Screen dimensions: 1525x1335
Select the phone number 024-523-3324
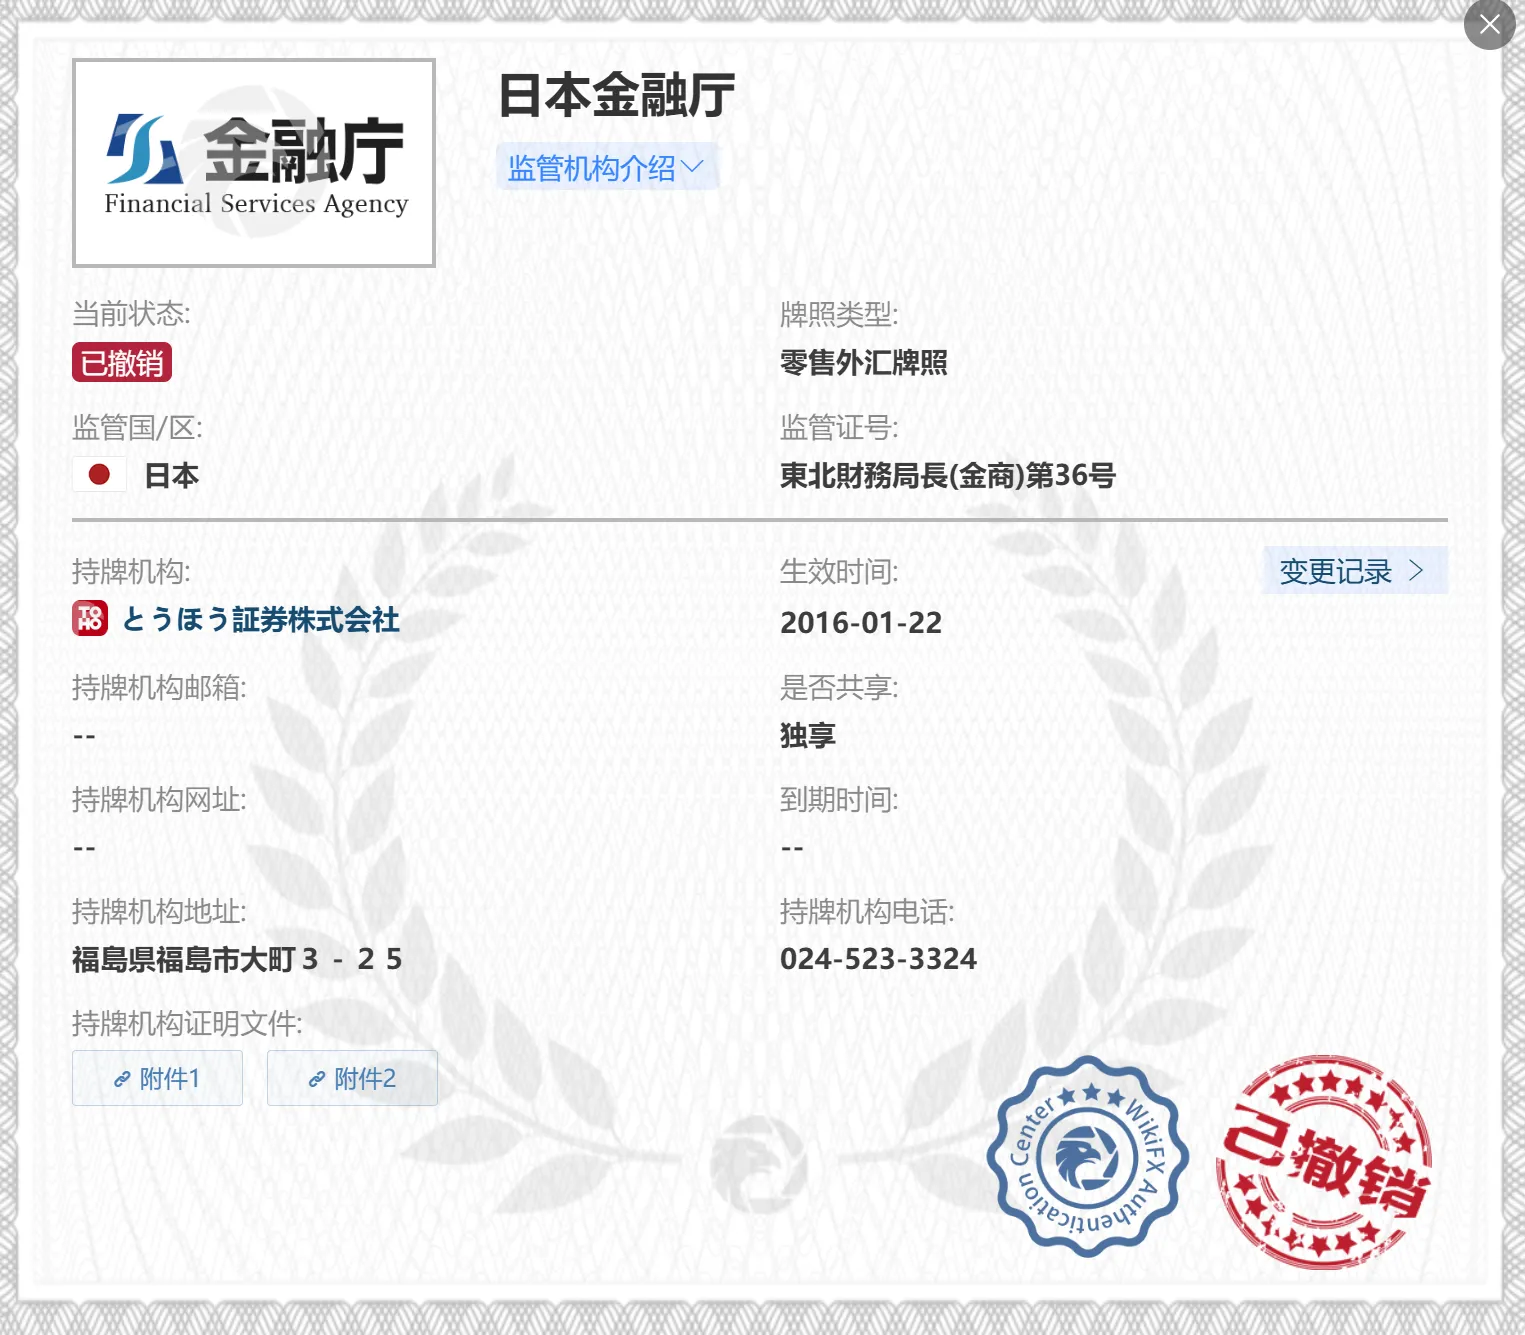tap(878, 959)
